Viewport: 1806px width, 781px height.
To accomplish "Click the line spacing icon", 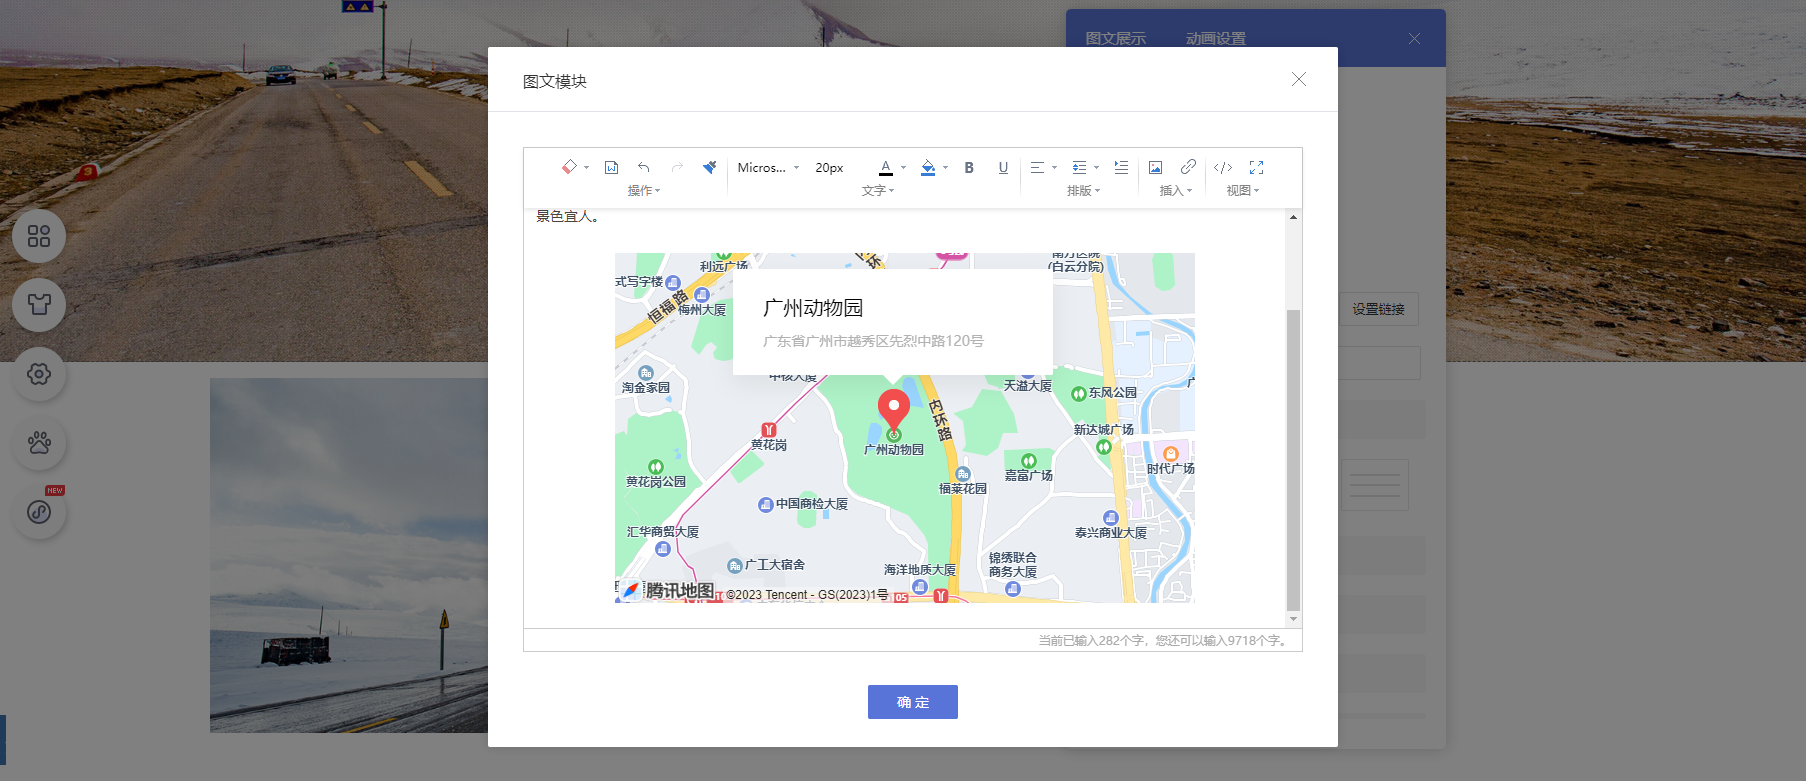I will click(x=1079, y=167).
